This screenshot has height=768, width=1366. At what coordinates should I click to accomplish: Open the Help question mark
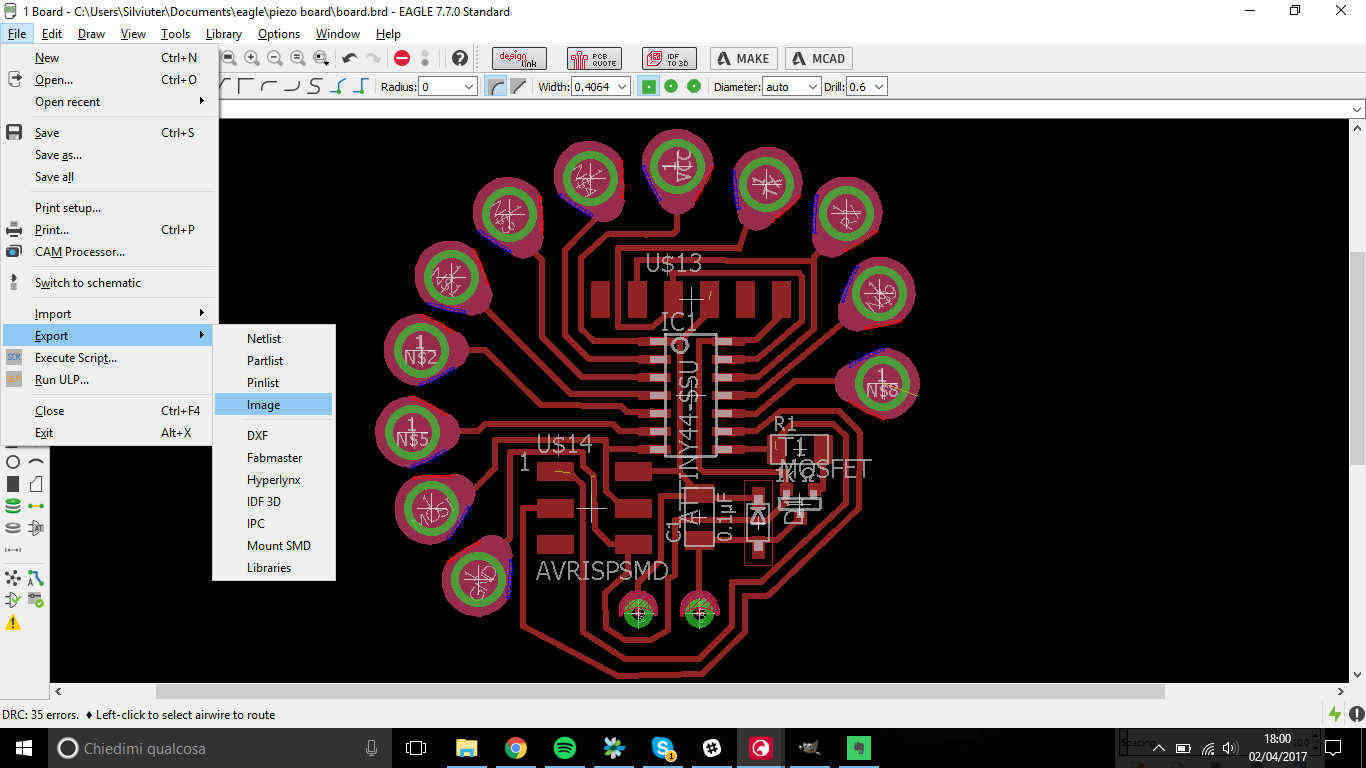point(459,58)
